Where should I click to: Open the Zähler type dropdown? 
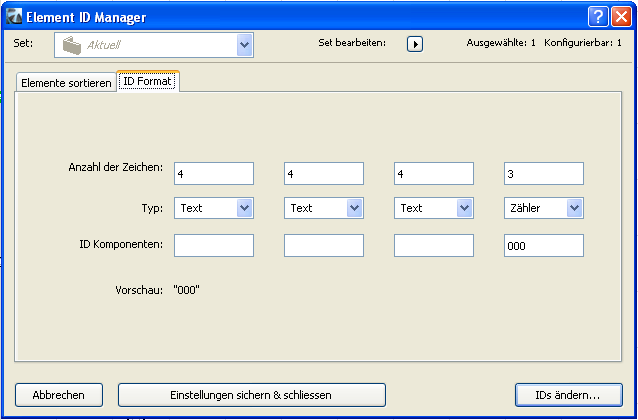(x=574, y=208)
